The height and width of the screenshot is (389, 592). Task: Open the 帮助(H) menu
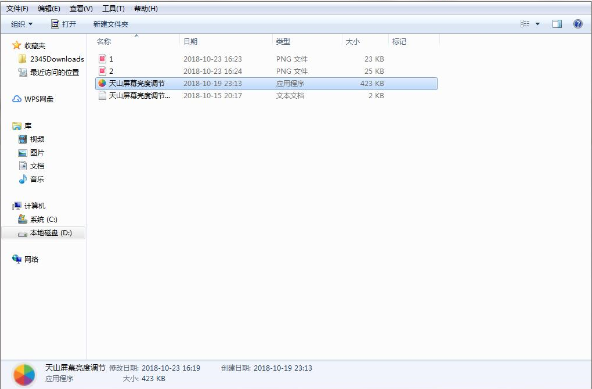click(146, 8)
